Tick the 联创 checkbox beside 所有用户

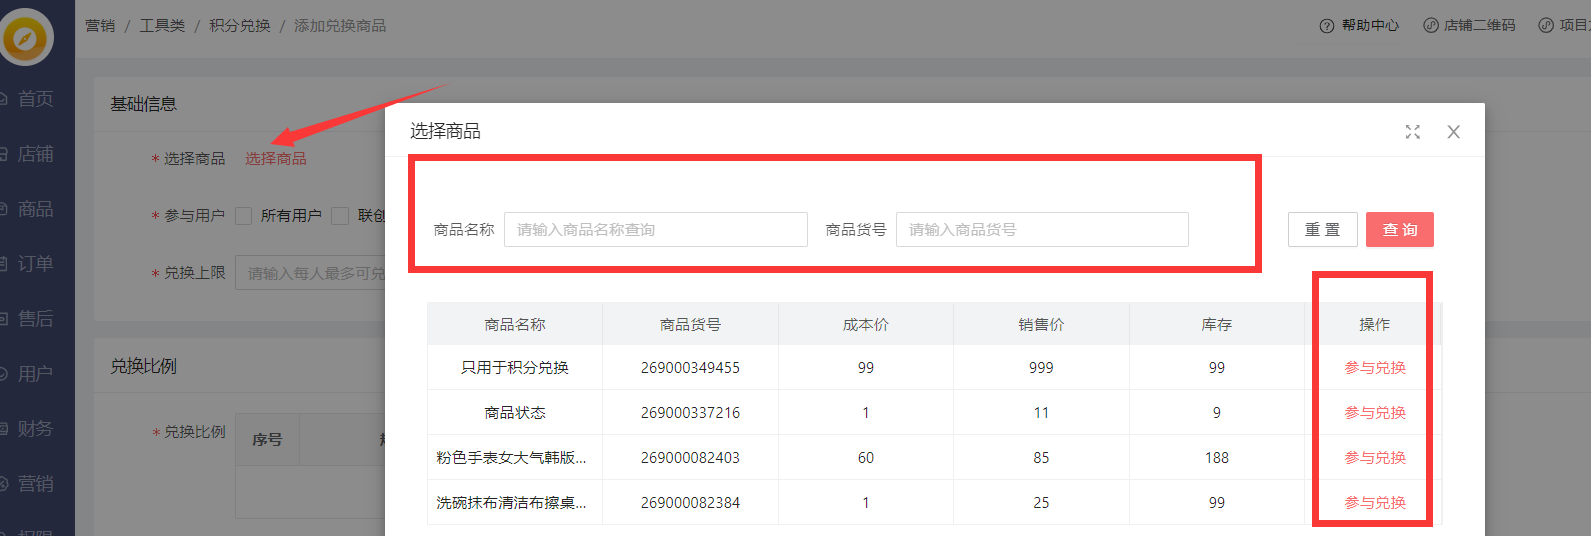(x=340, y=216)
